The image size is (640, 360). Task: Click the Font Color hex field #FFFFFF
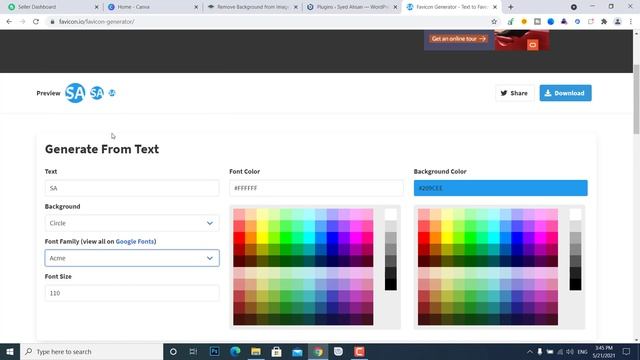[x=316, y=188]
